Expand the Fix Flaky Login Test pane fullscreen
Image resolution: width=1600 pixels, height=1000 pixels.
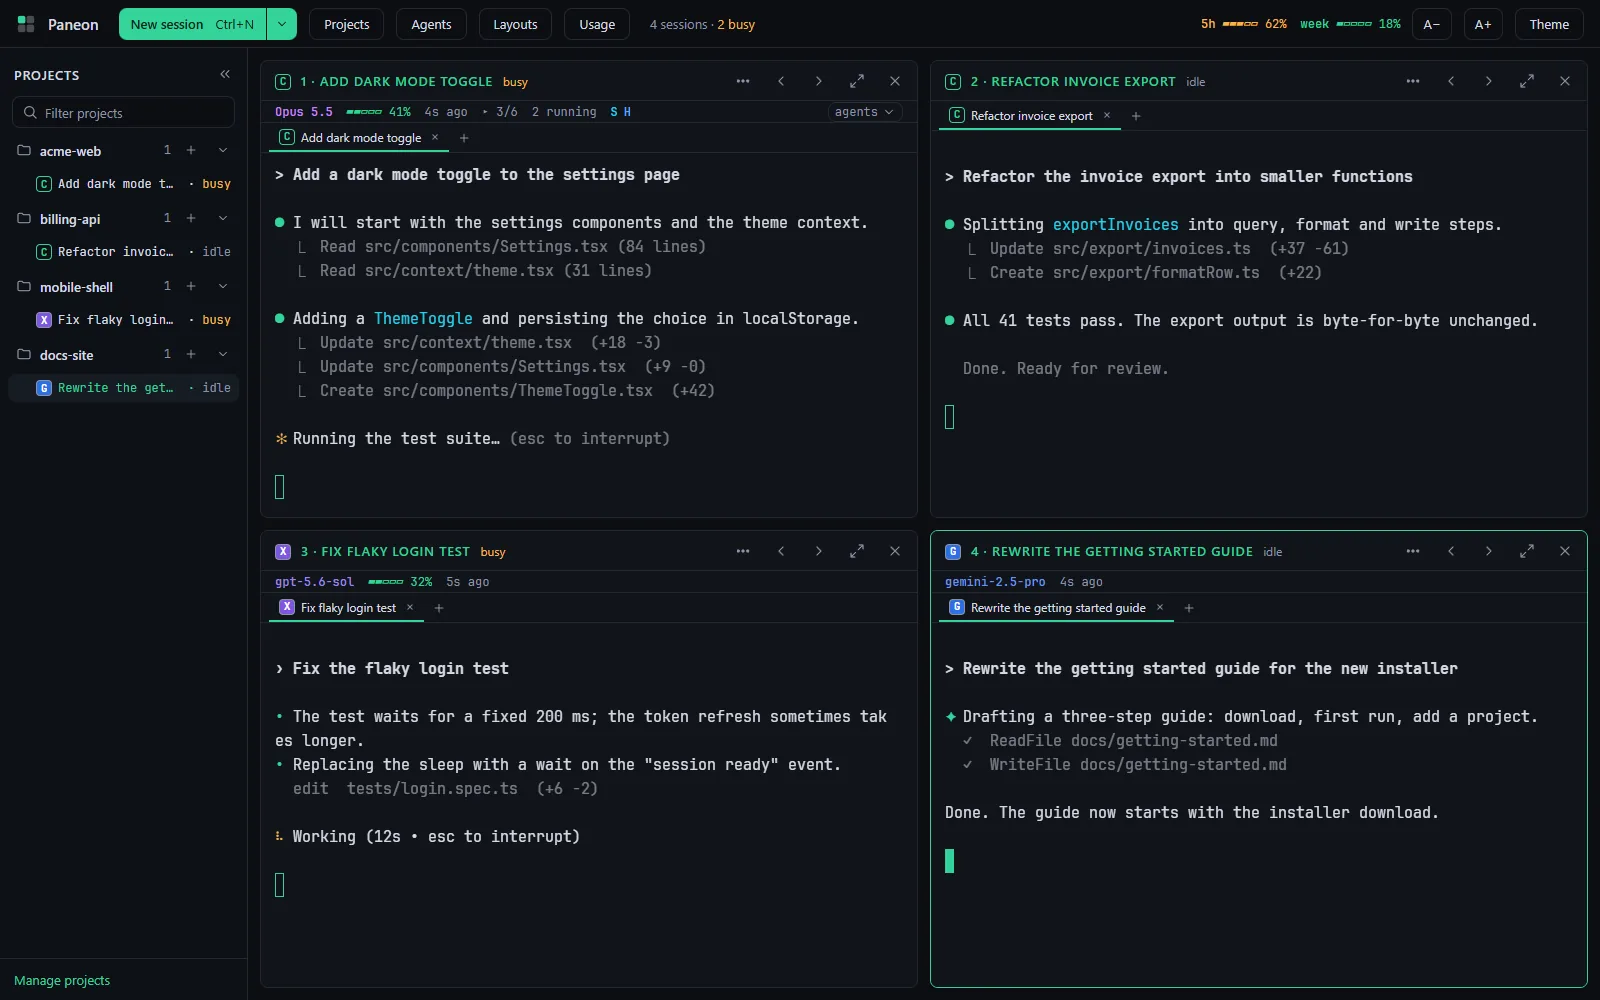(x=857, y=551)
